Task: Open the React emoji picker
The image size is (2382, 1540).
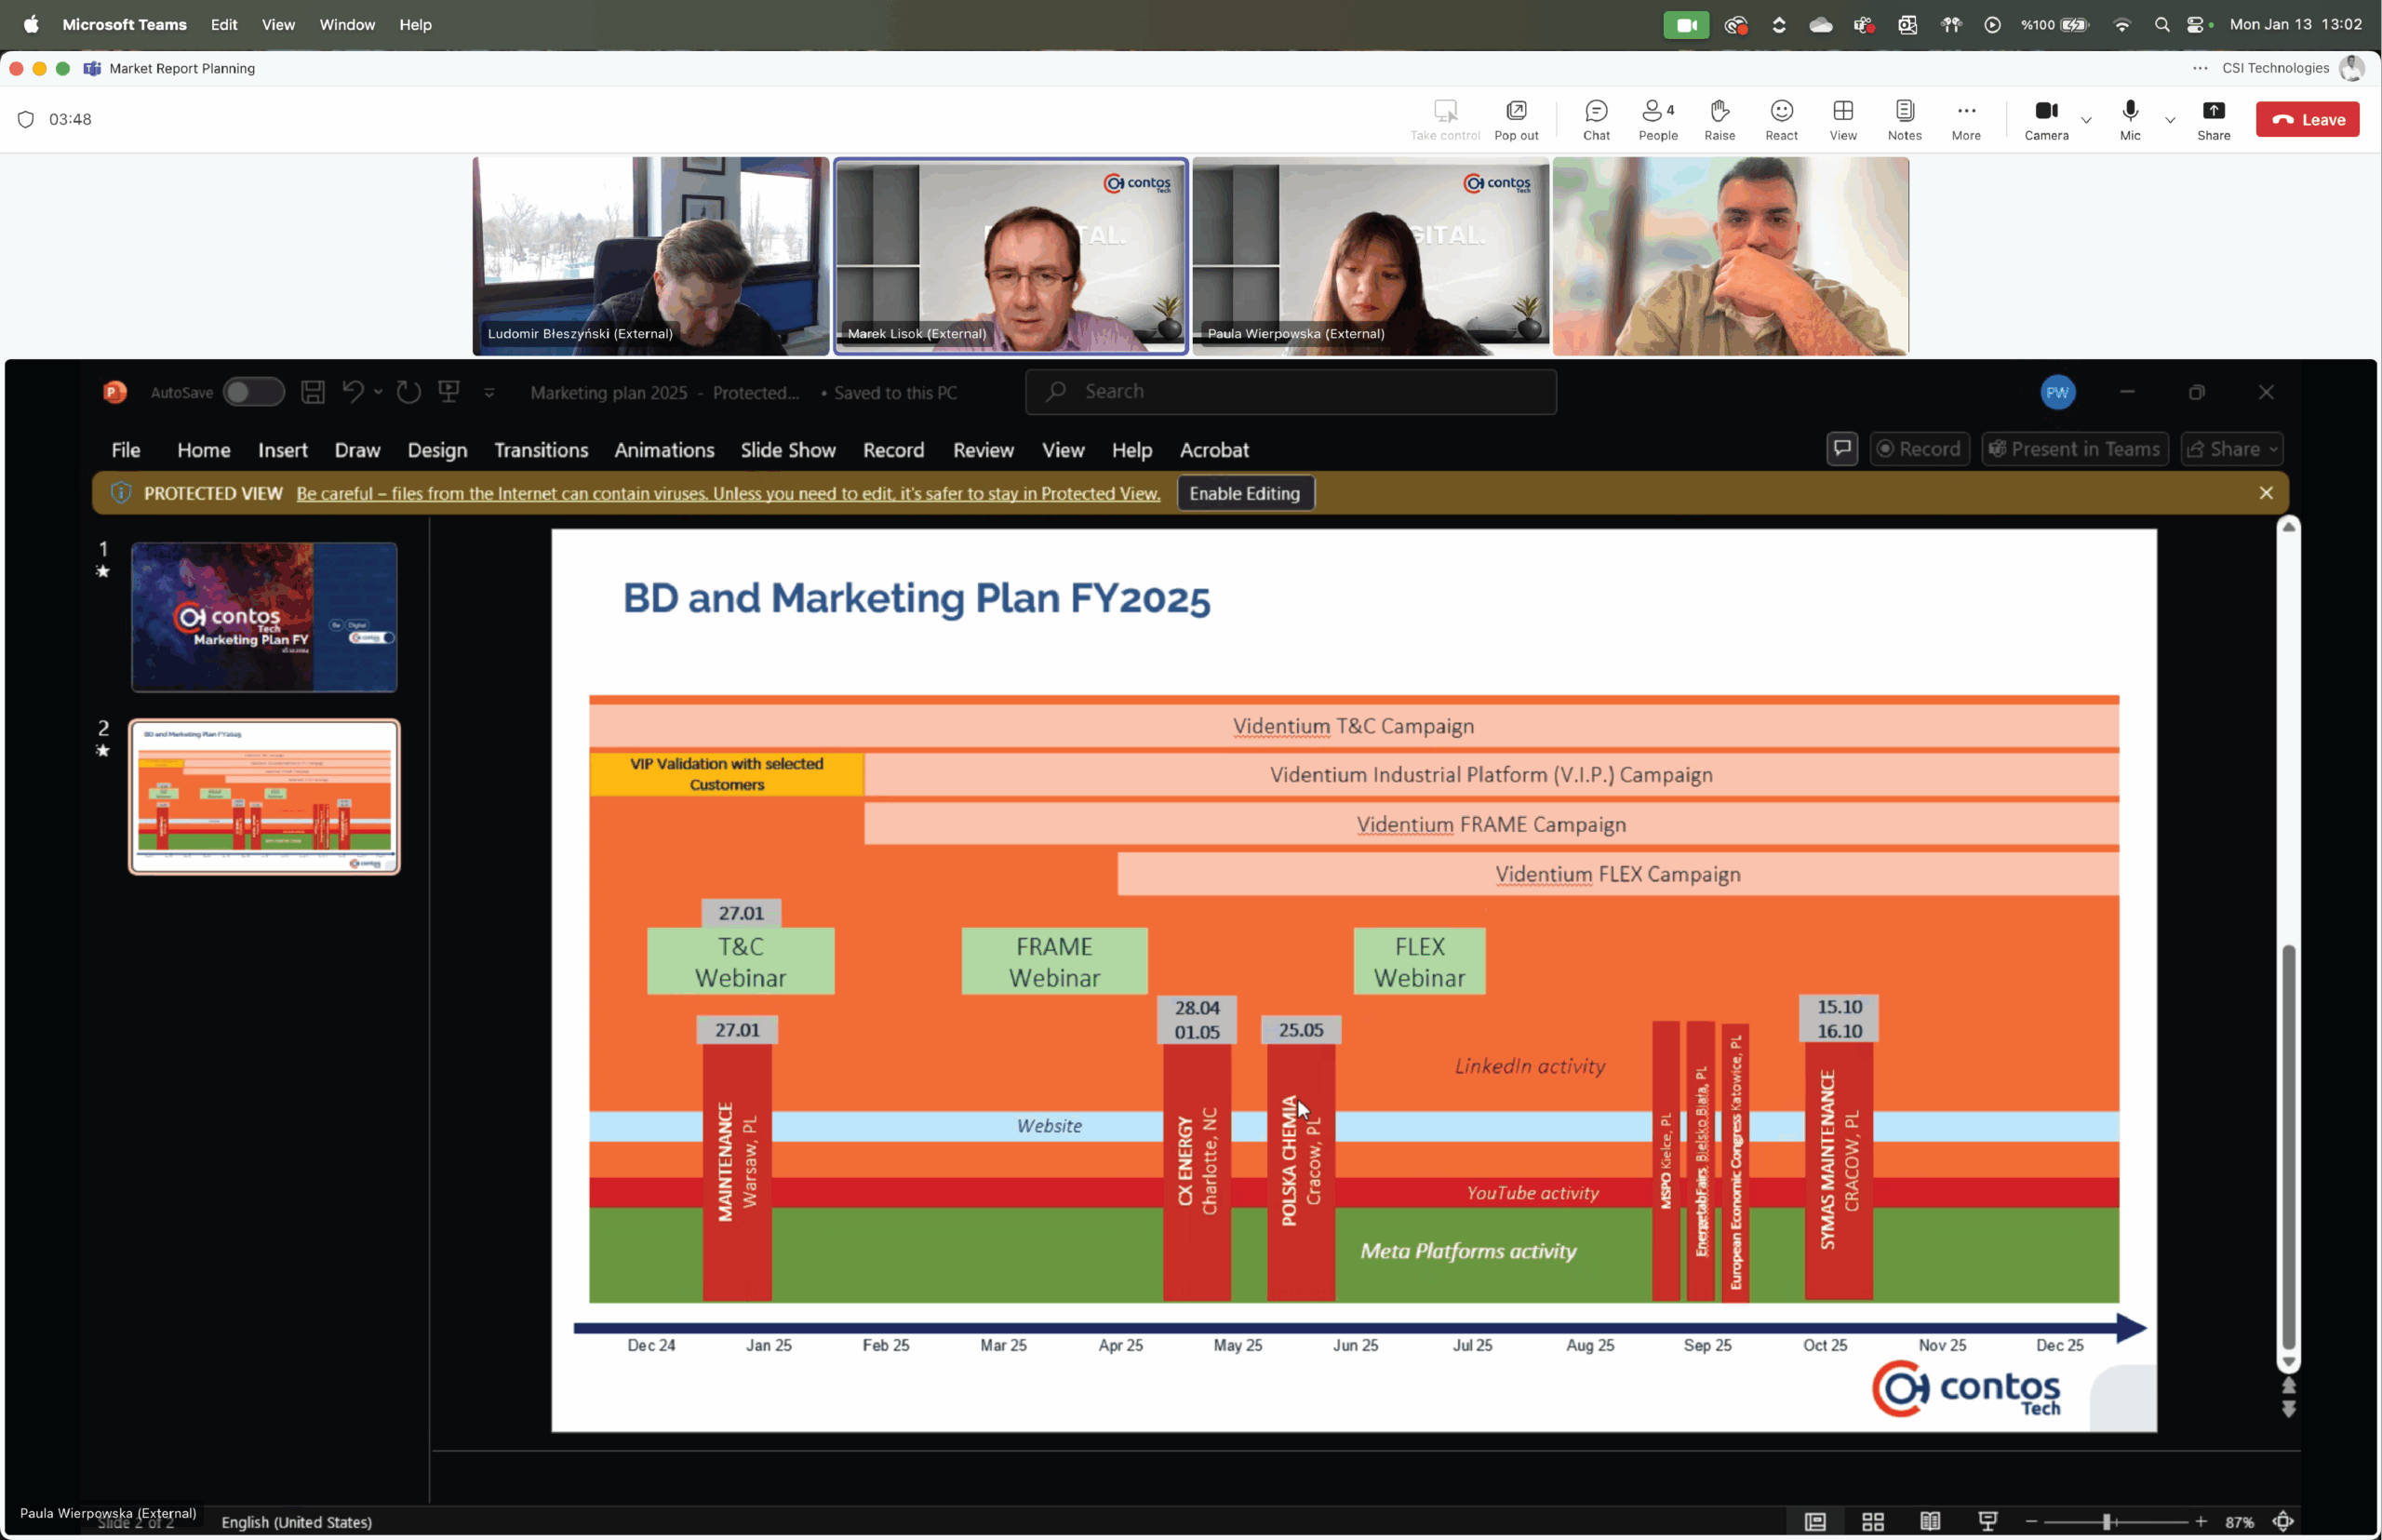Action: point(1781,119)
